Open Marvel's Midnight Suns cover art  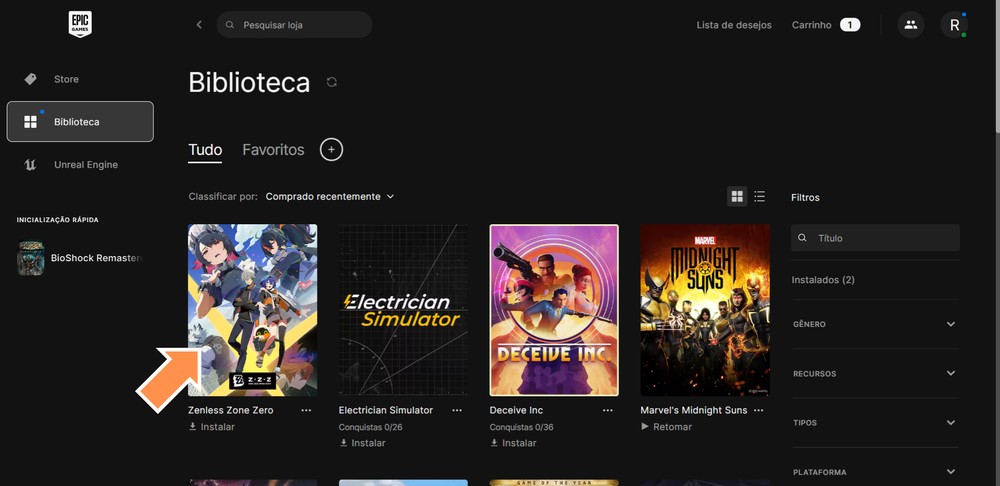pos(705,310)
